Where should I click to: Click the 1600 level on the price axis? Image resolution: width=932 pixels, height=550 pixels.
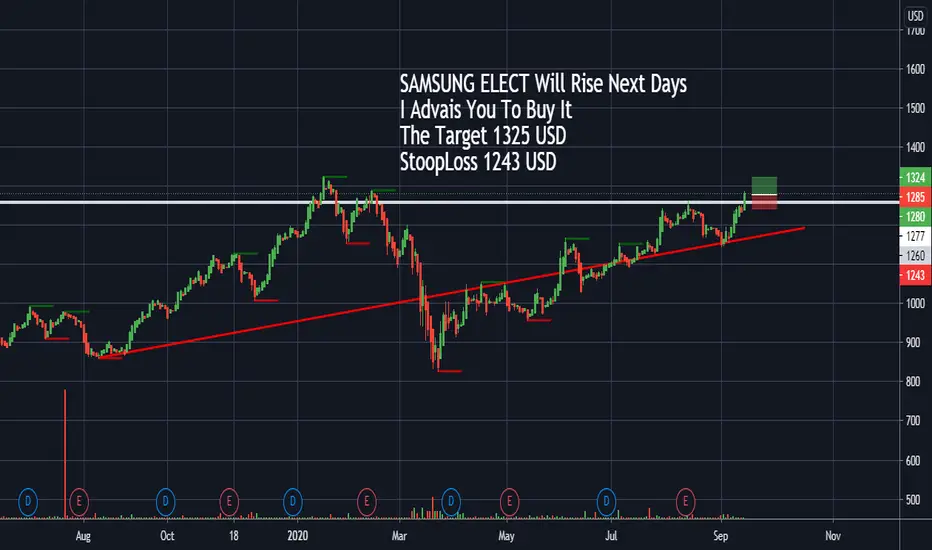(915, 69)
